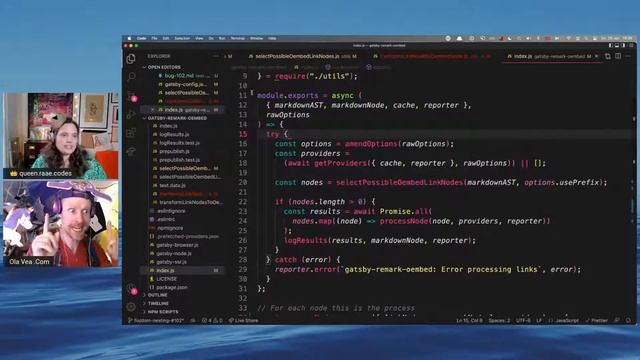Open the Manage gear in activity bar

131,307
